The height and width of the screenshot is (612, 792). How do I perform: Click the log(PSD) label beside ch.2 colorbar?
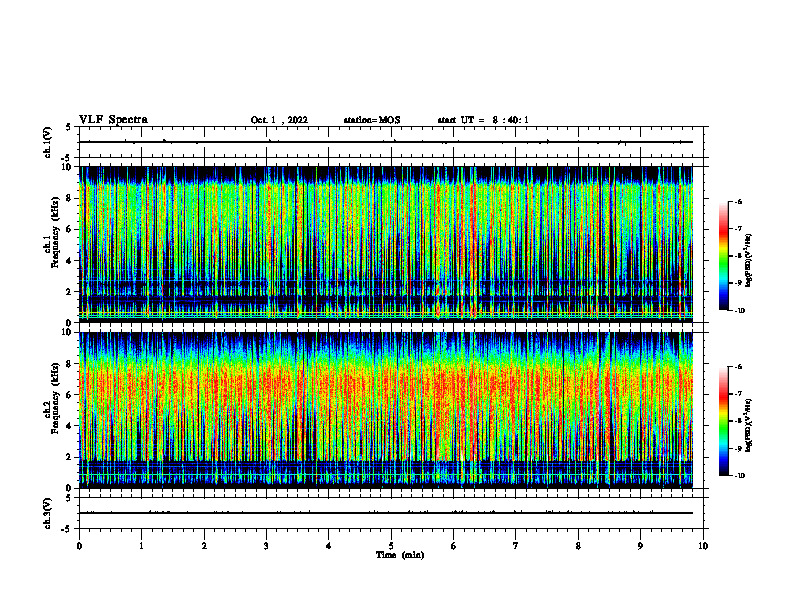(x=750, y=425)
